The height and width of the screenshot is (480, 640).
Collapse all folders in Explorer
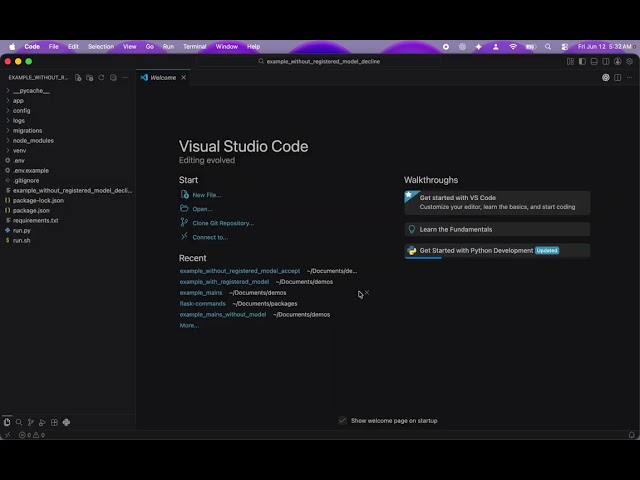113,78
